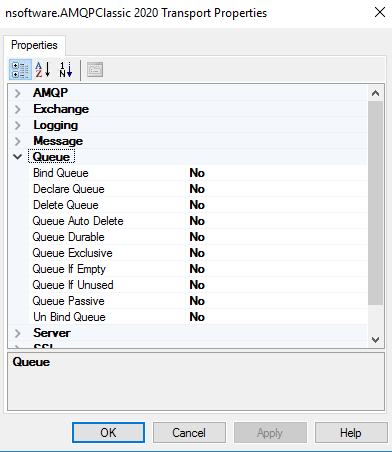
Task: Click the No value for Queue Auto Delete
Action: [197, 221]
